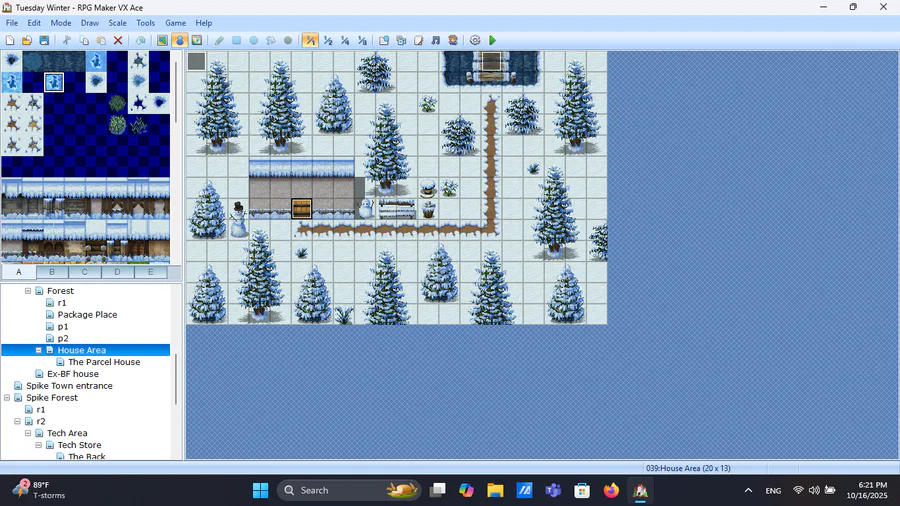The height and width of the screenshot is (506, 900).
Task: Open File Explorer from the taskbar
Action: tap(495, 491)
